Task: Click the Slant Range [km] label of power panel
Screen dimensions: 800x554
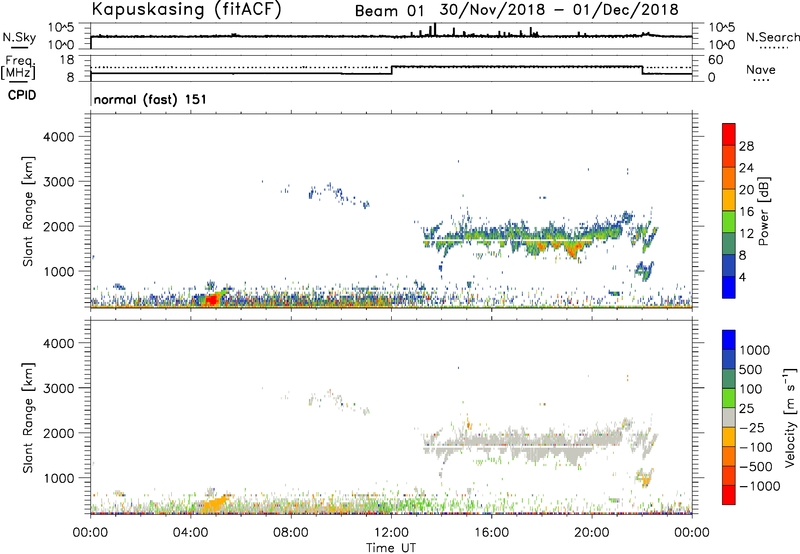Action: coord(28,211)
